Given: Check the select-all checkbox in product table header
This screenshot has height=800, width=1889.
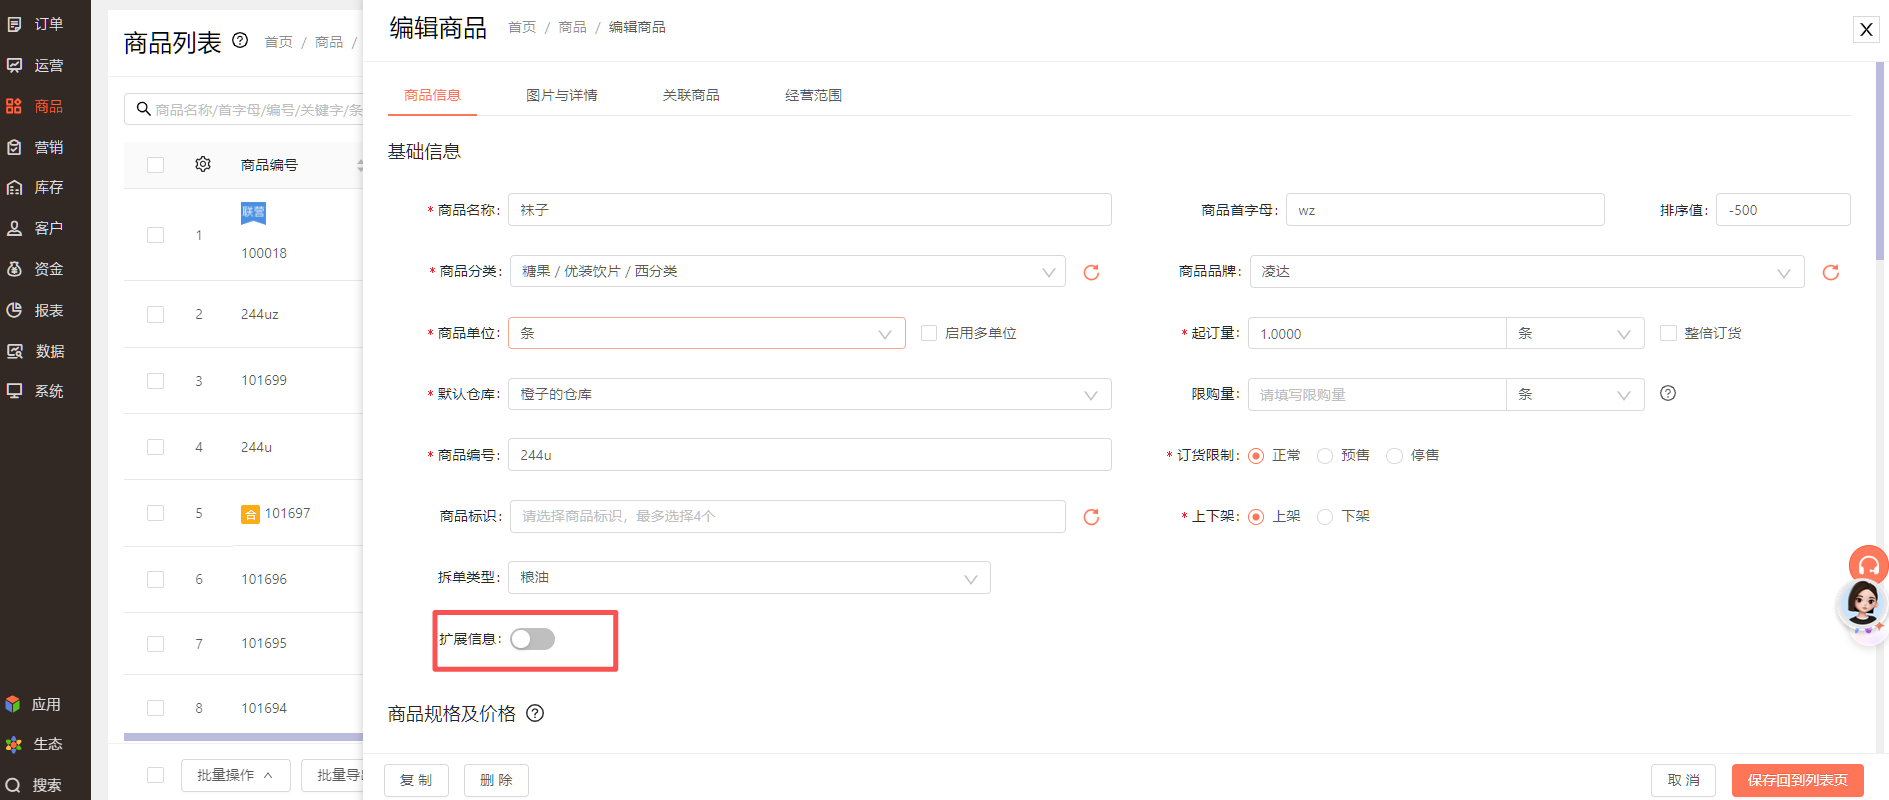Looking at the screenshot, I should click(155, 165).
